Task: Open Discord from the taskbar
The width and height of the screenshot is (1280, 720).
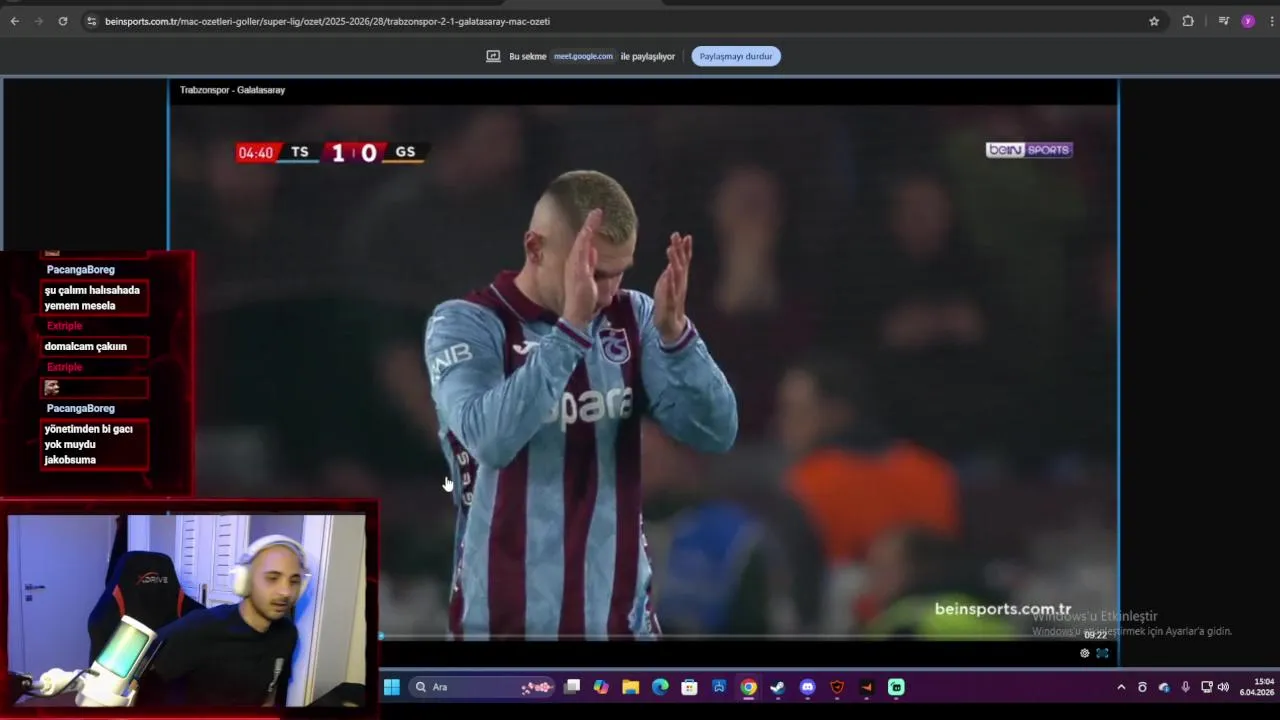Action: [808, 687]
